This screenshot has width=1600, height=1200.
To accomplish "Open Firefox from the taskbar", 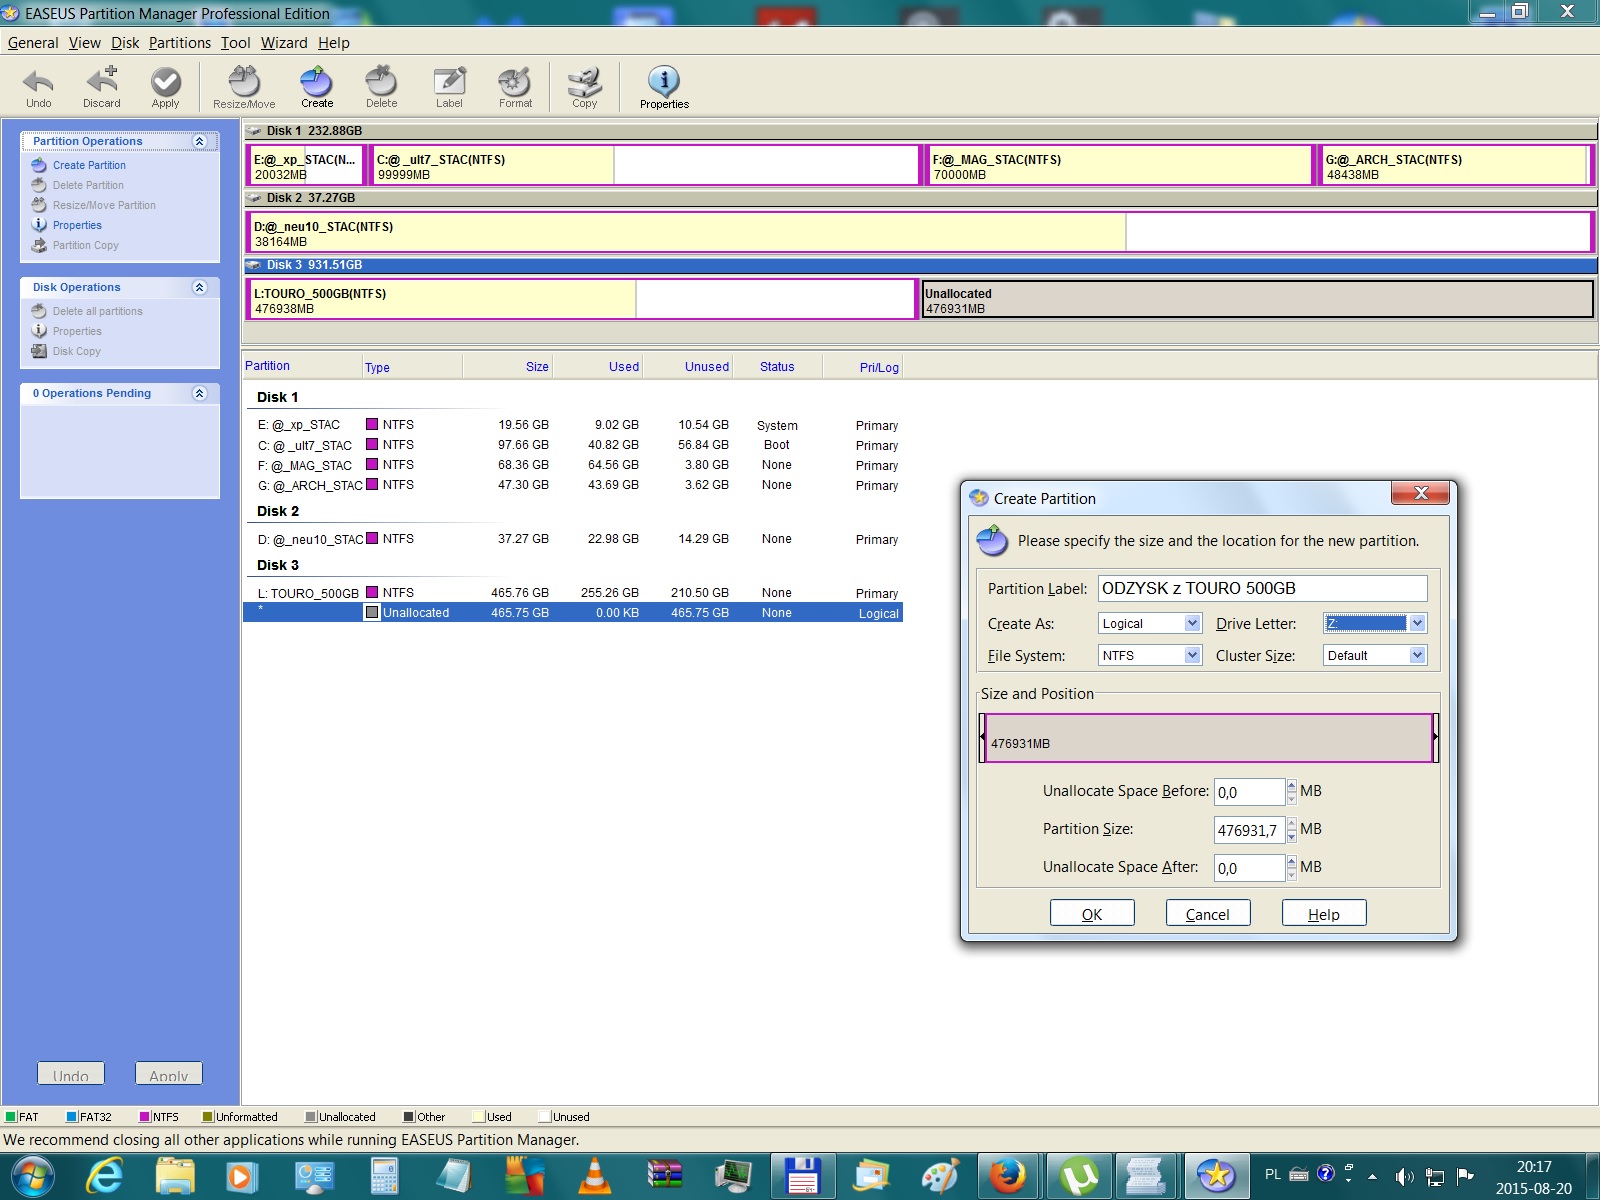I will click(1008, 1176).
